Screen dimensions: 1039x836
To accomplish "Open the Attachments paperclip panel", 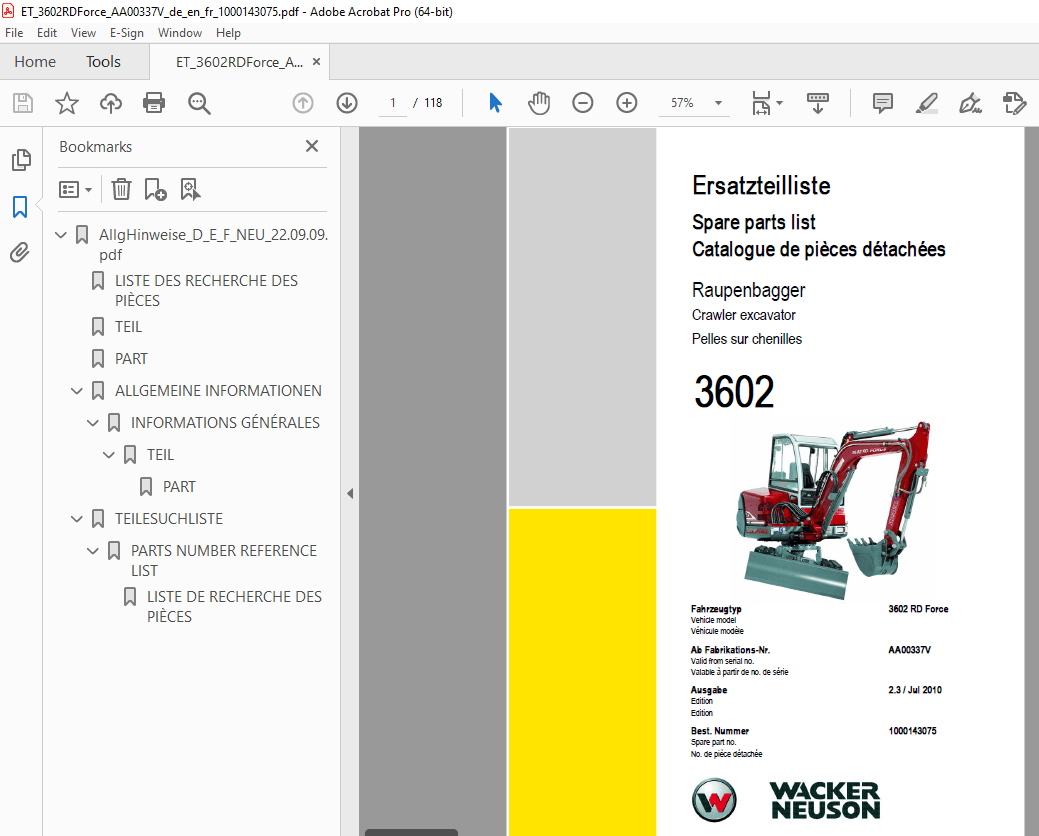I will coord(19,252).
